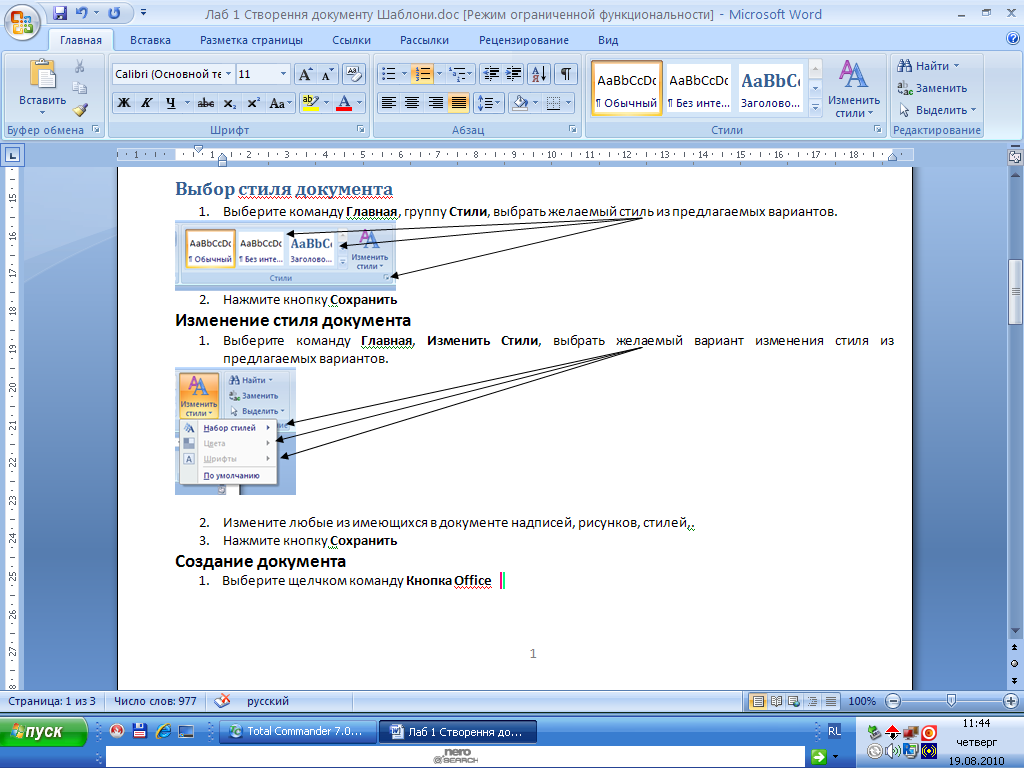This screenshot has width=1024, height=768.
Task: Open Word help question mark icon
Action: click(1013, 39)
